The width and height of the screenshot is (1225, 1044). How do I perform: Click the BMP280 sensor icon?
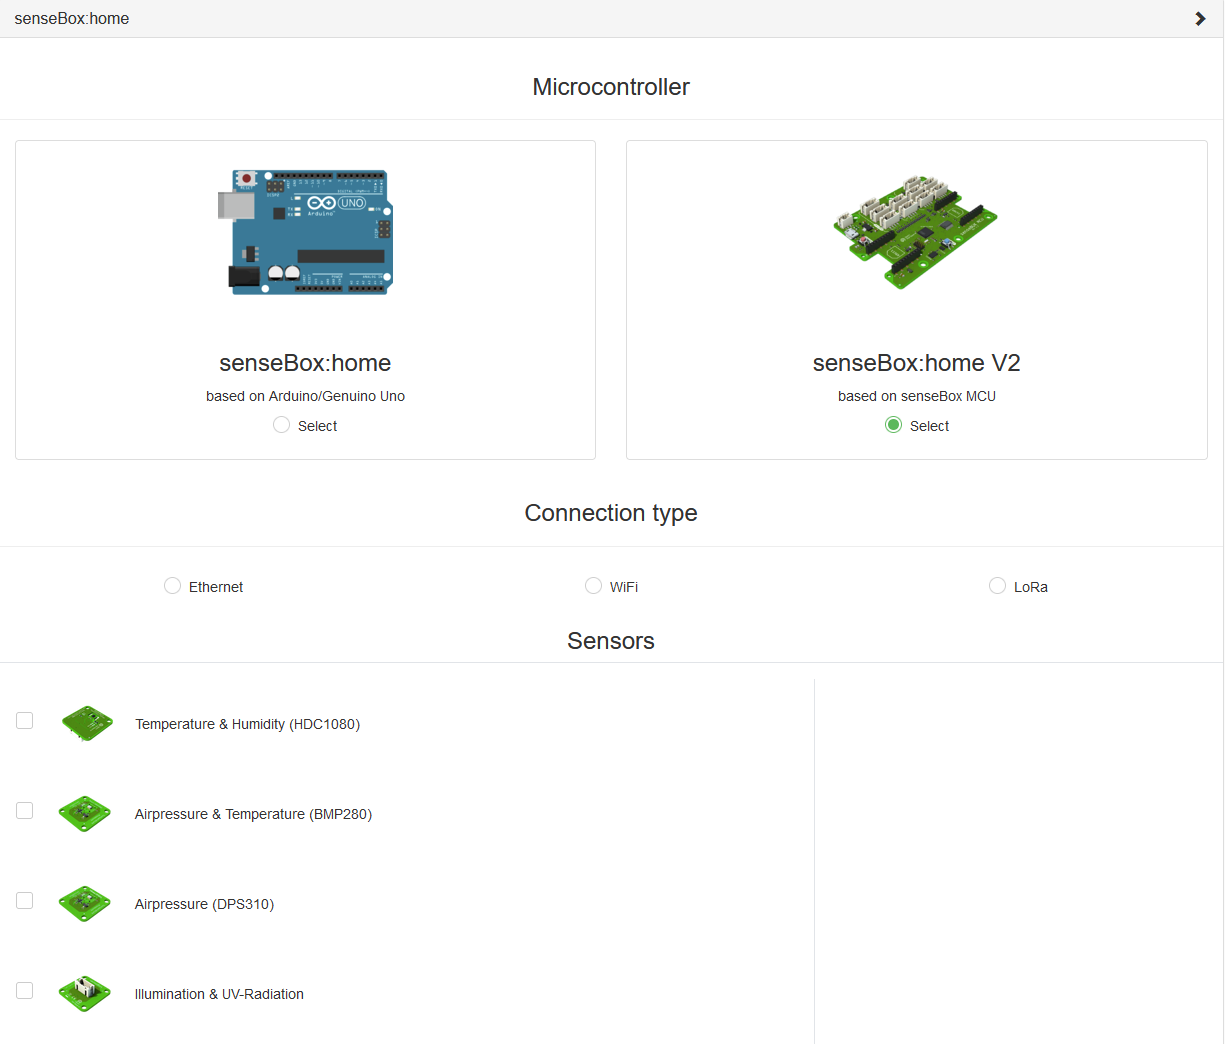pos(85,813)
